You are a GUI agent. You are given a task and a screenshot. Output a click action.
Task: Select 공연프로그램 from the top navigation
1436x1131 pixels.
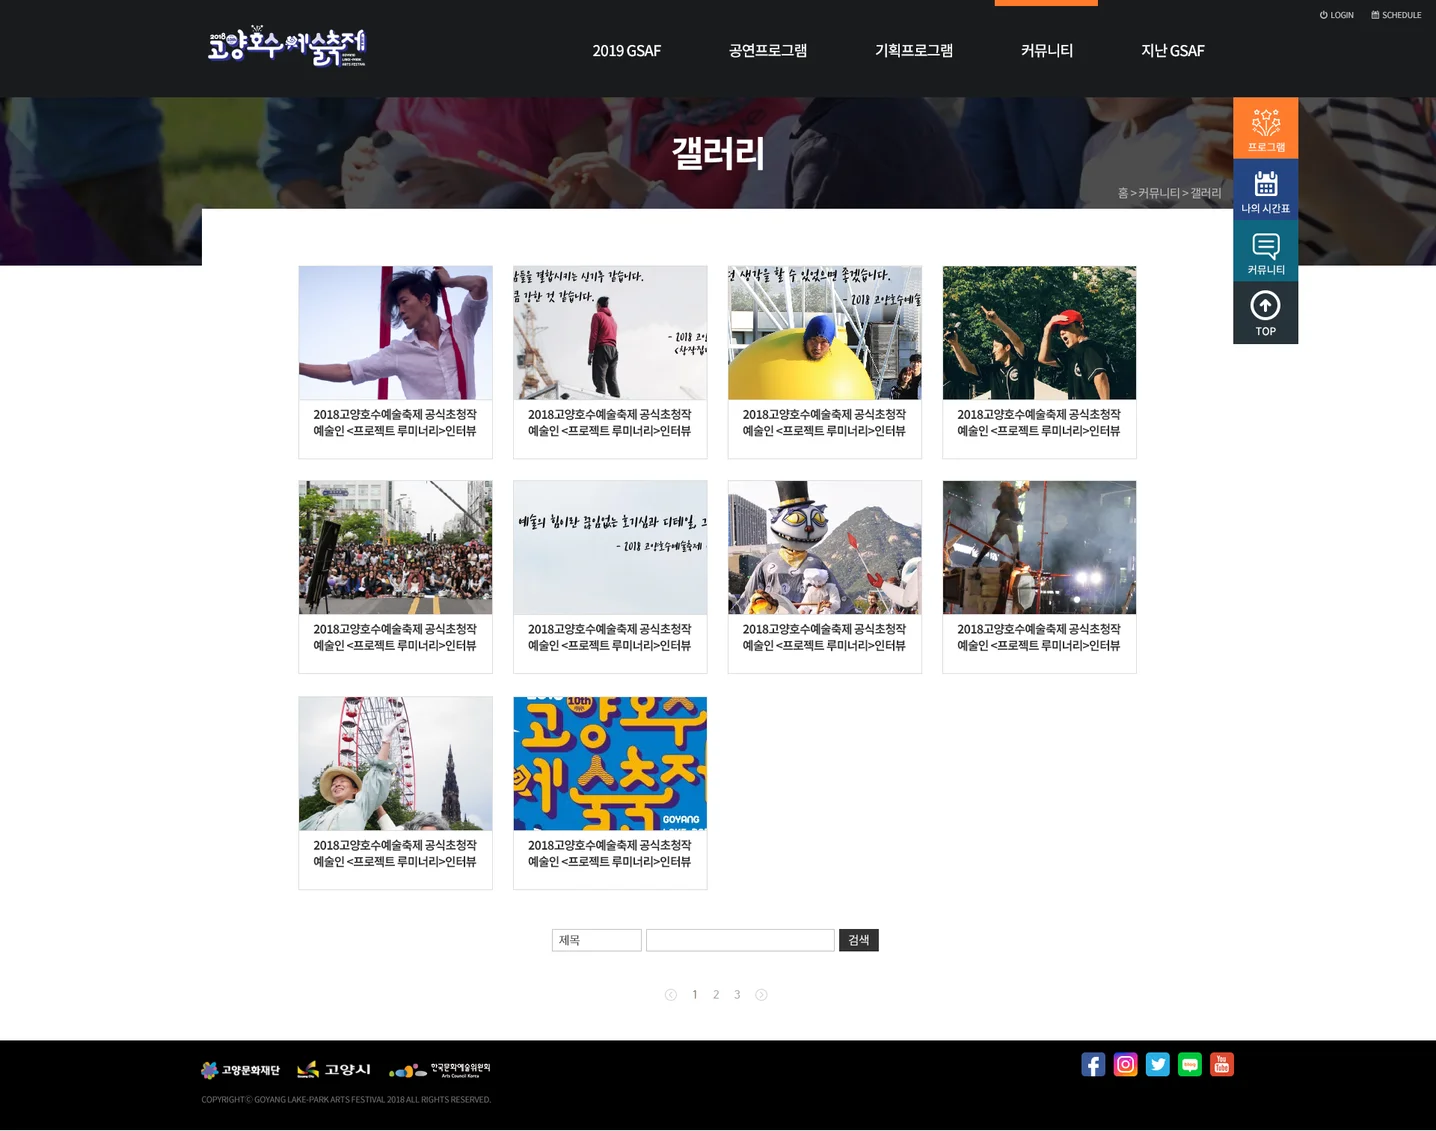click(x=768, y=50)
